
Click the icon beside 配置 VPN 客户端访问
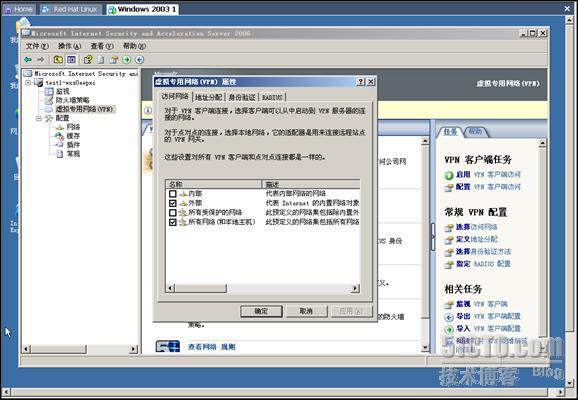click(x=449, y=188)
